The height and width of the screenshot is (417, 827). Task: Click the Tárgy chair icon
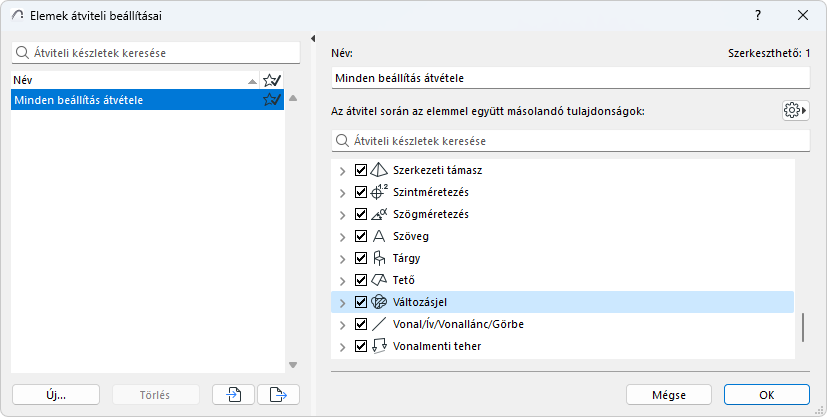[379, 258]
